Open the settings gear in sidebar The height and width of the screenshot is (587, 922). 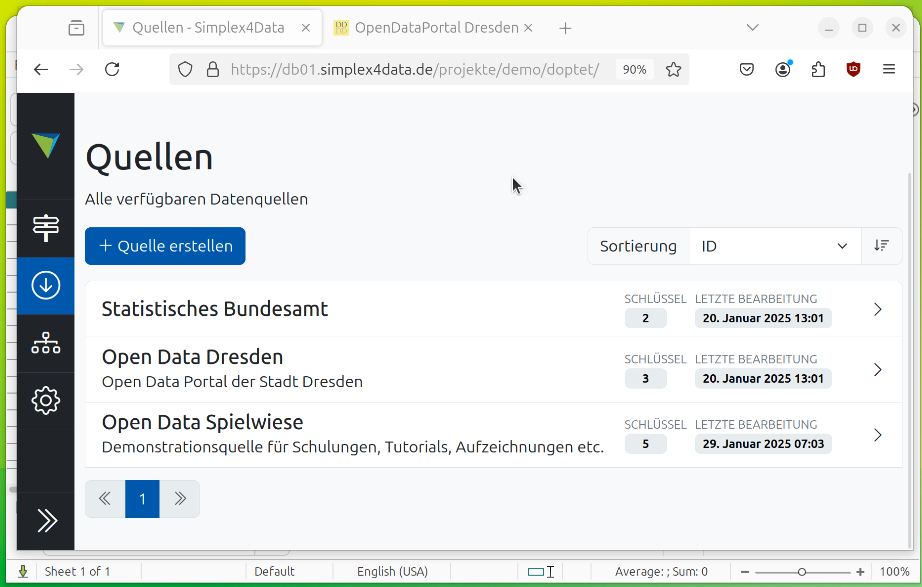tap(46, 401)
